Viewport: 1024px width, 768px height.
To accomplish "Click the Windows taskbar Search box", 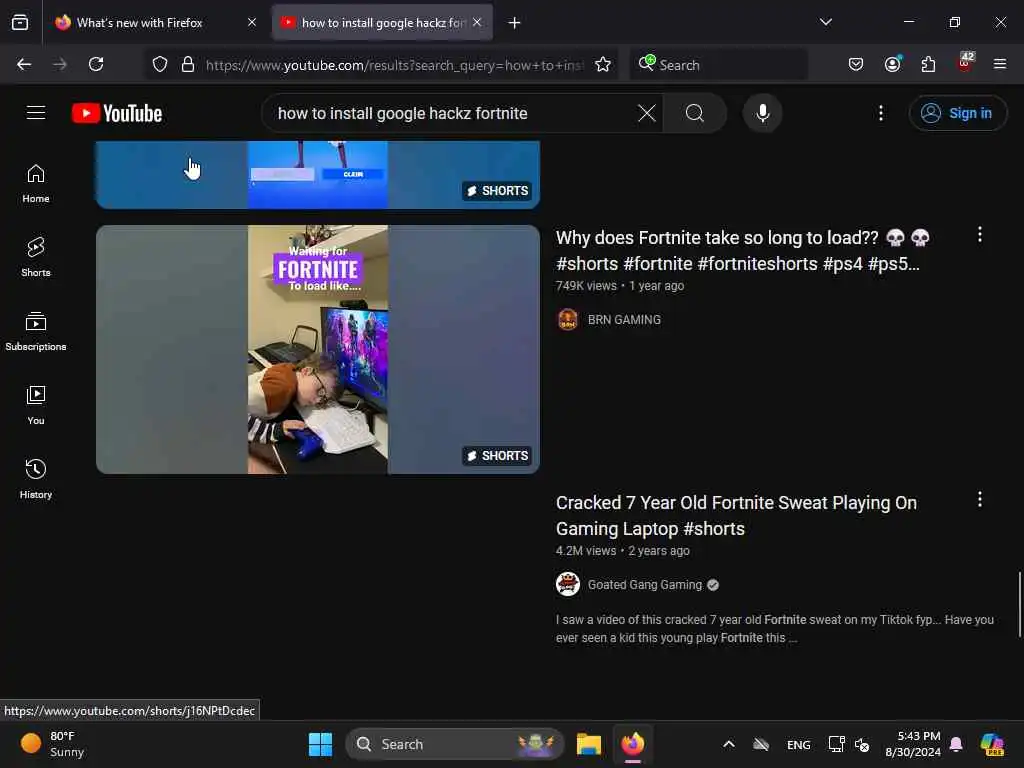I will pos(455,744).
